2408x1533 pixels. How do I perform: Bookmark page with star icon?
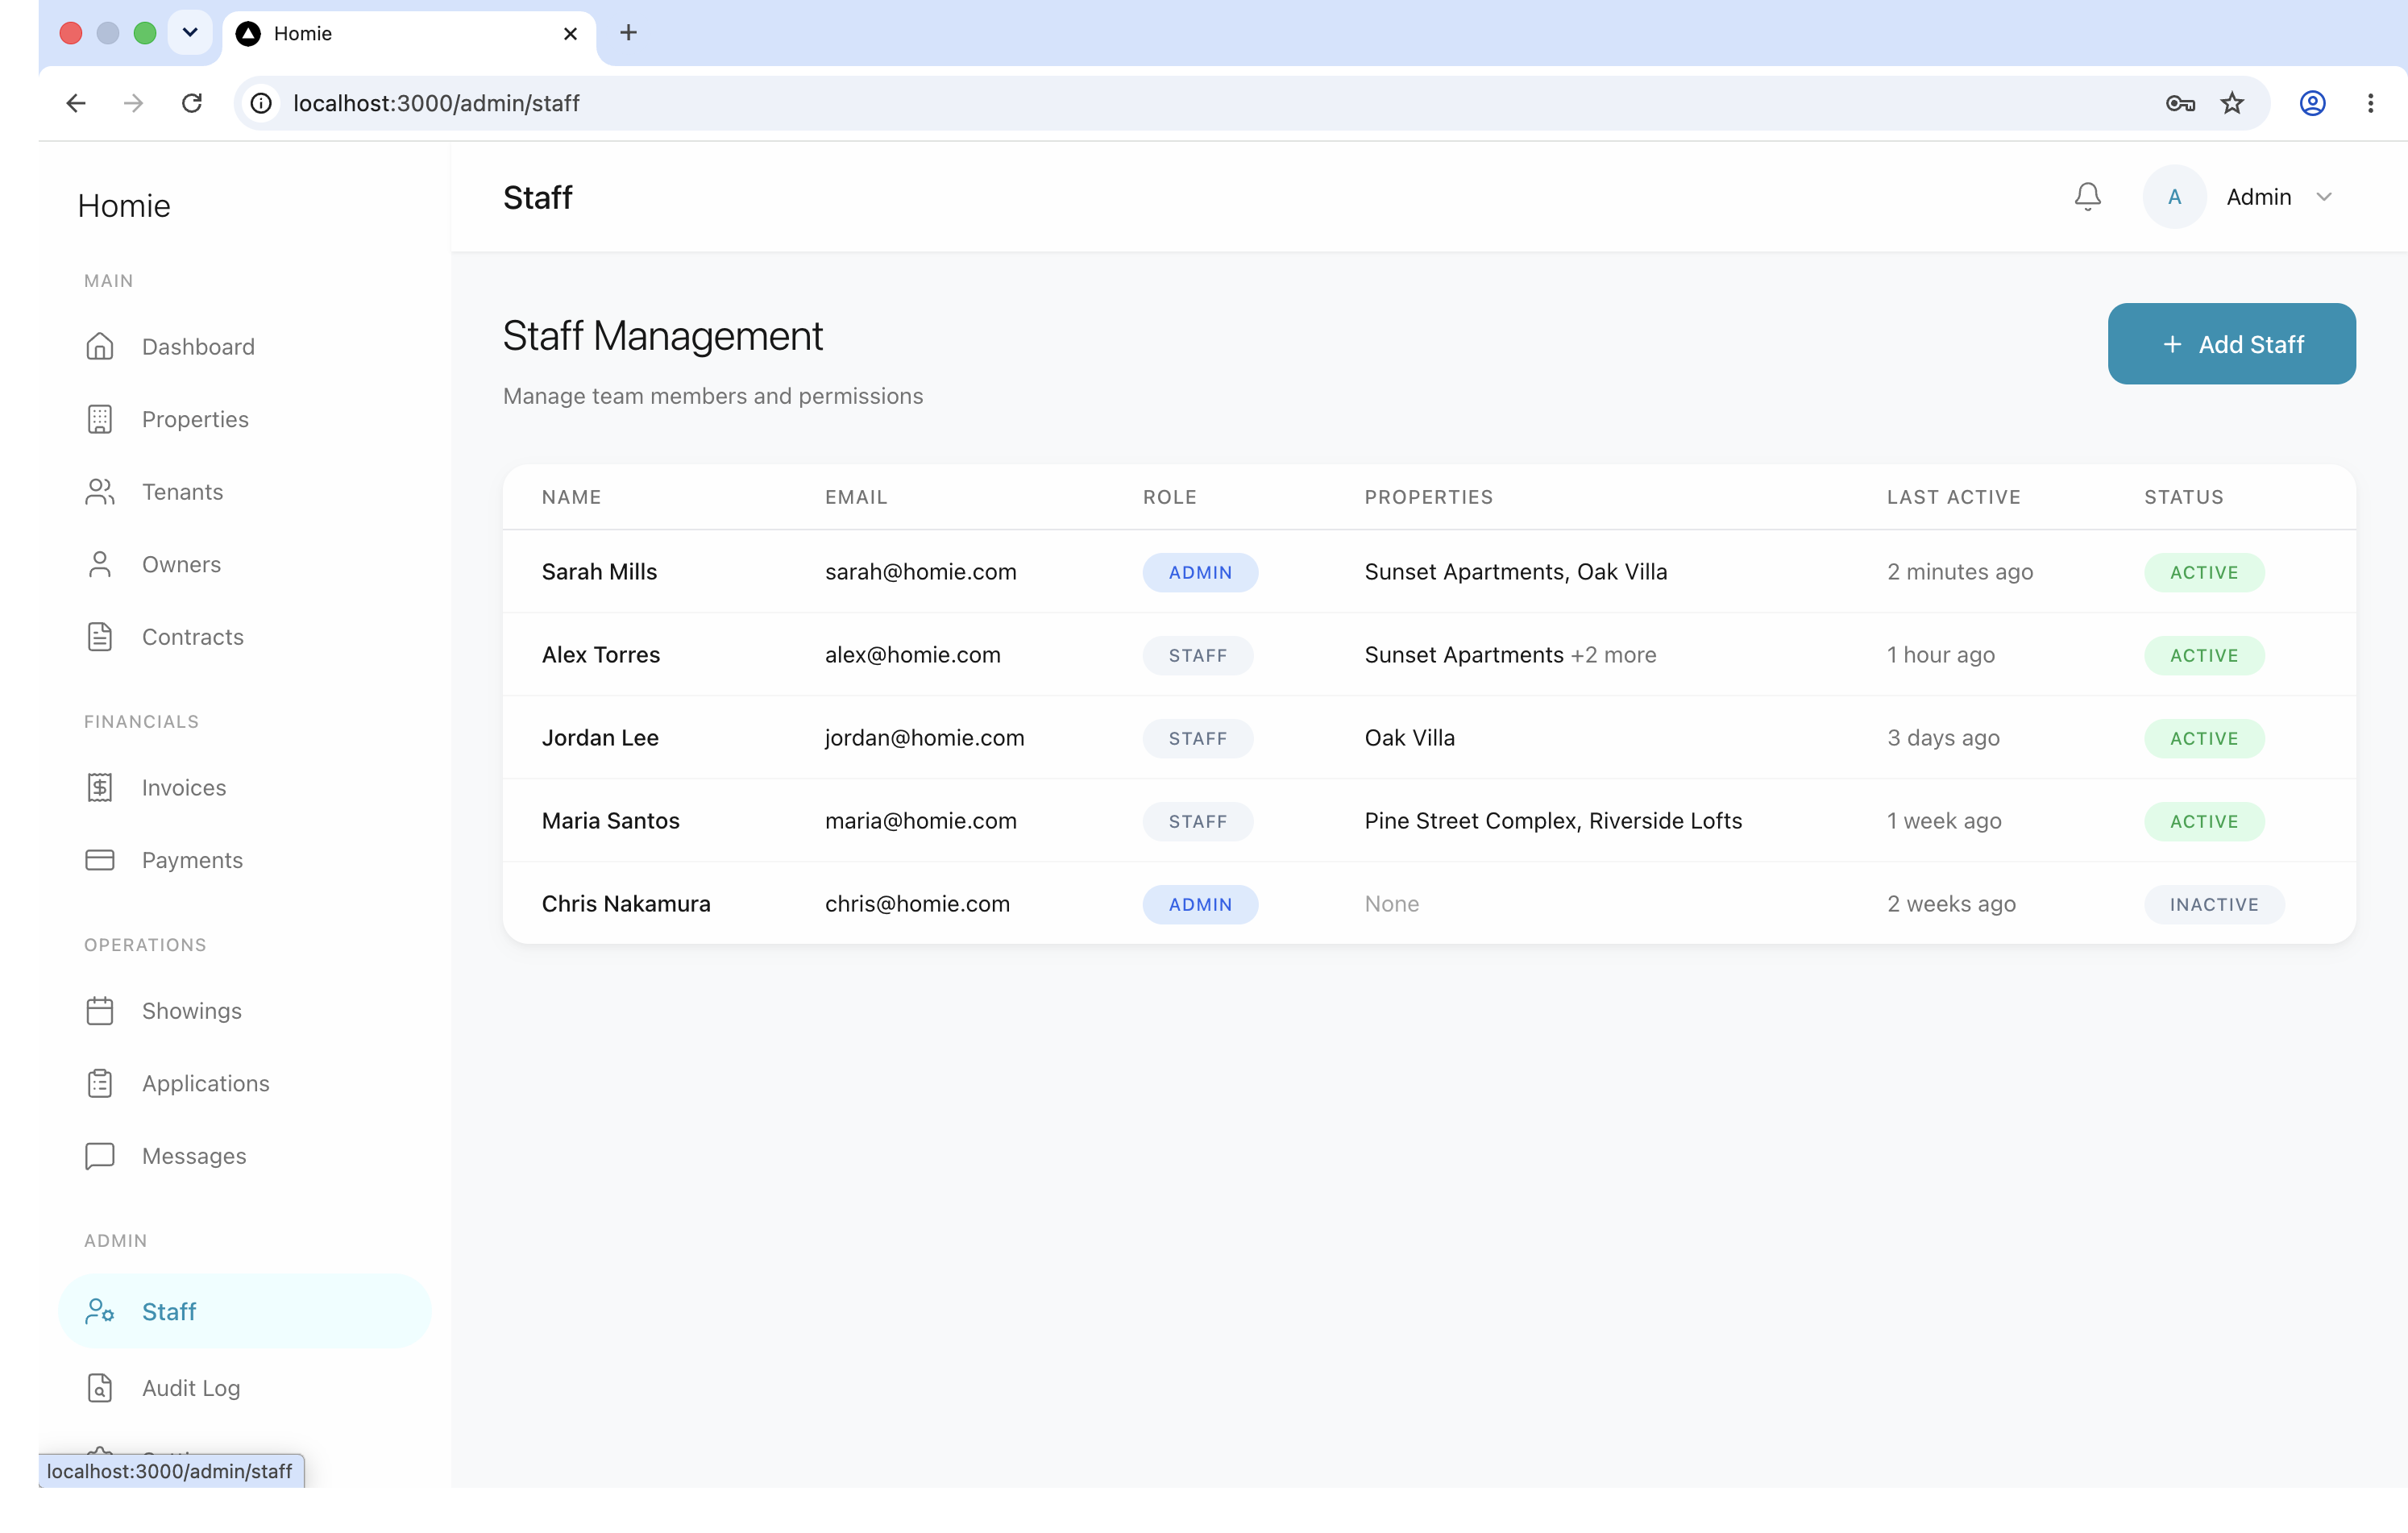click(x=2232, y=103)
